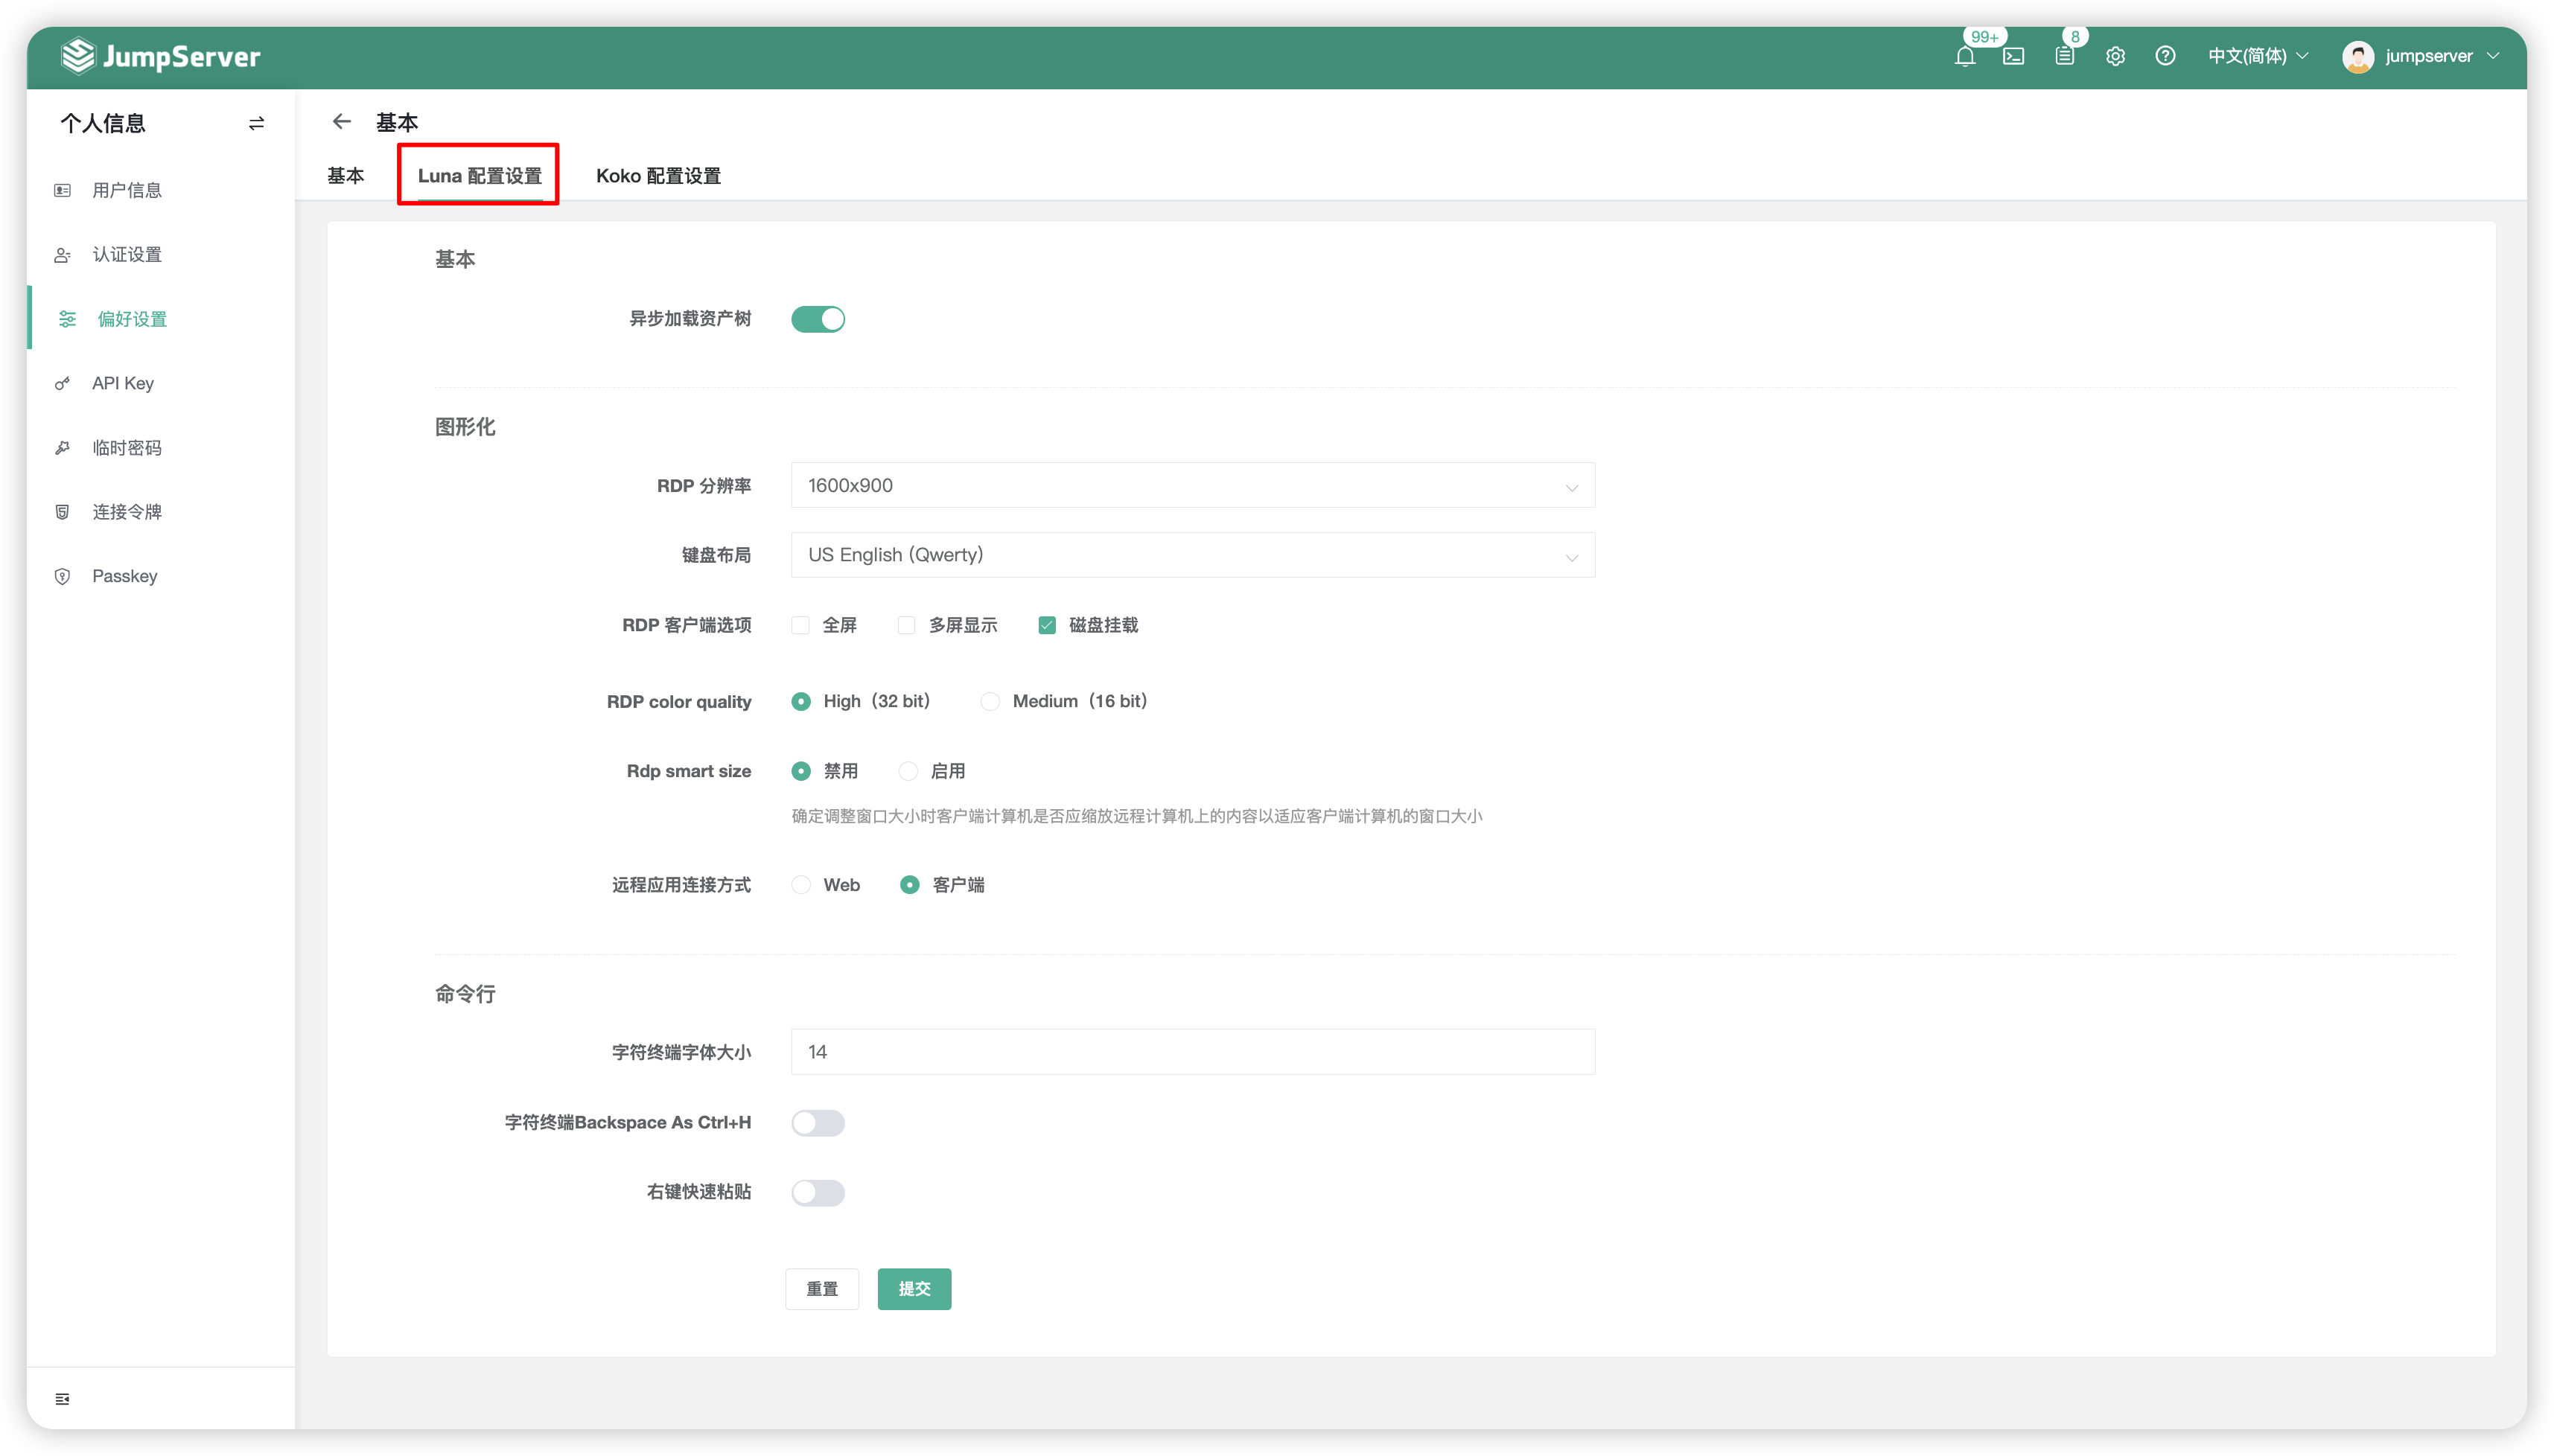The image size is (2554, 1456).
Task: Switch to the Luna 配置设置 tab
Action: pyautogui.click(x=479, y=176)
